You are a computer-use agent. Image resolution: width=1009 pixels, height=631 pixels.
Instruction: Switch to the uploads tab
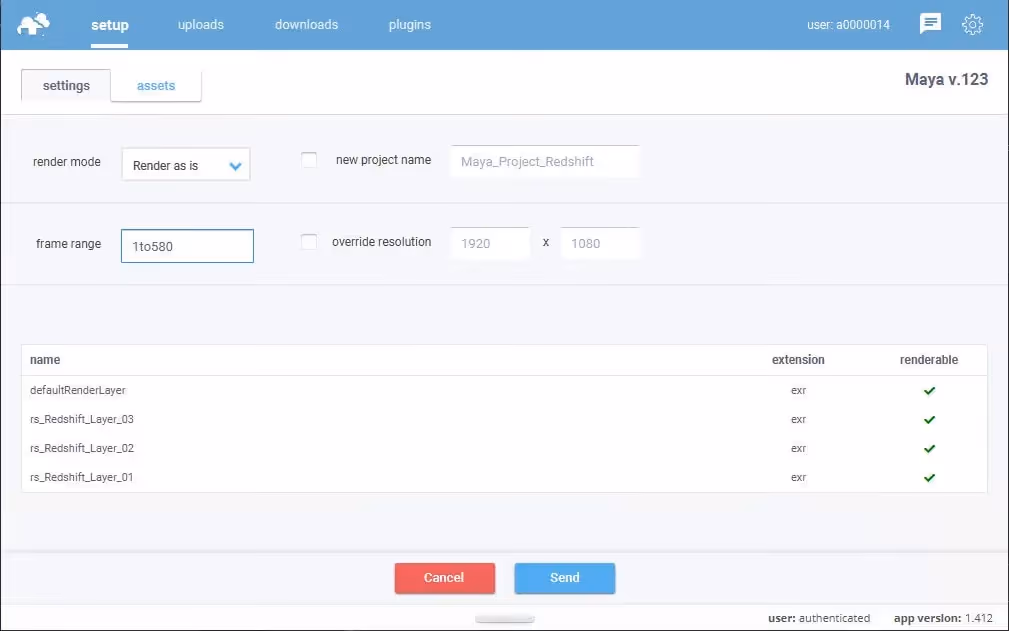201,24
